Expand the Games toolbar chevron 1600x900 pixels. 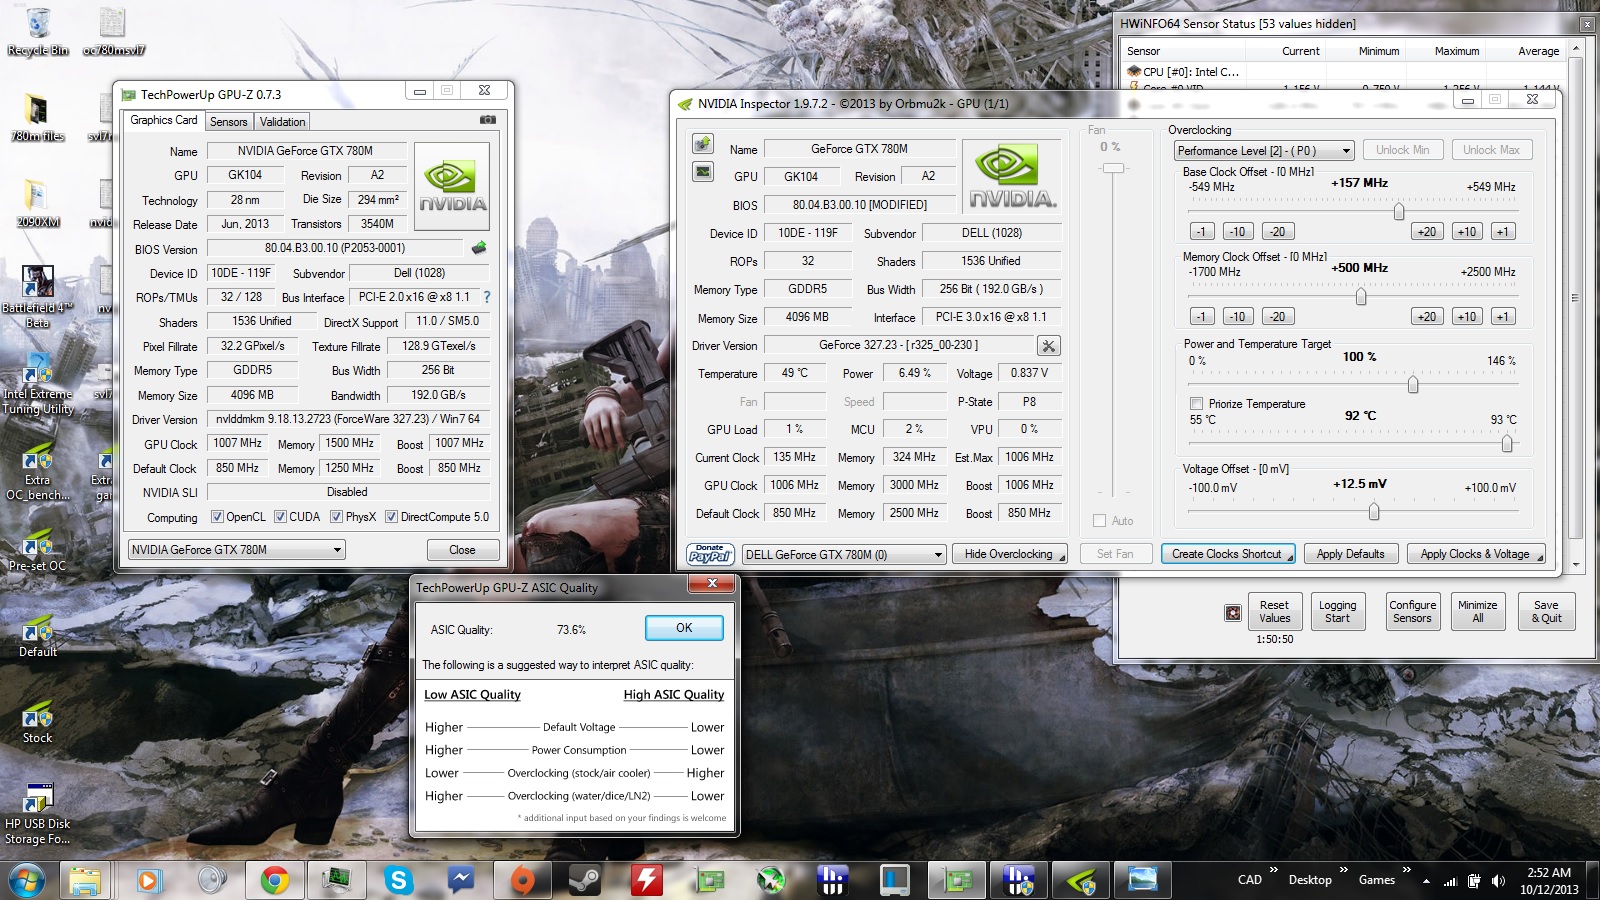pos(1406,870)
